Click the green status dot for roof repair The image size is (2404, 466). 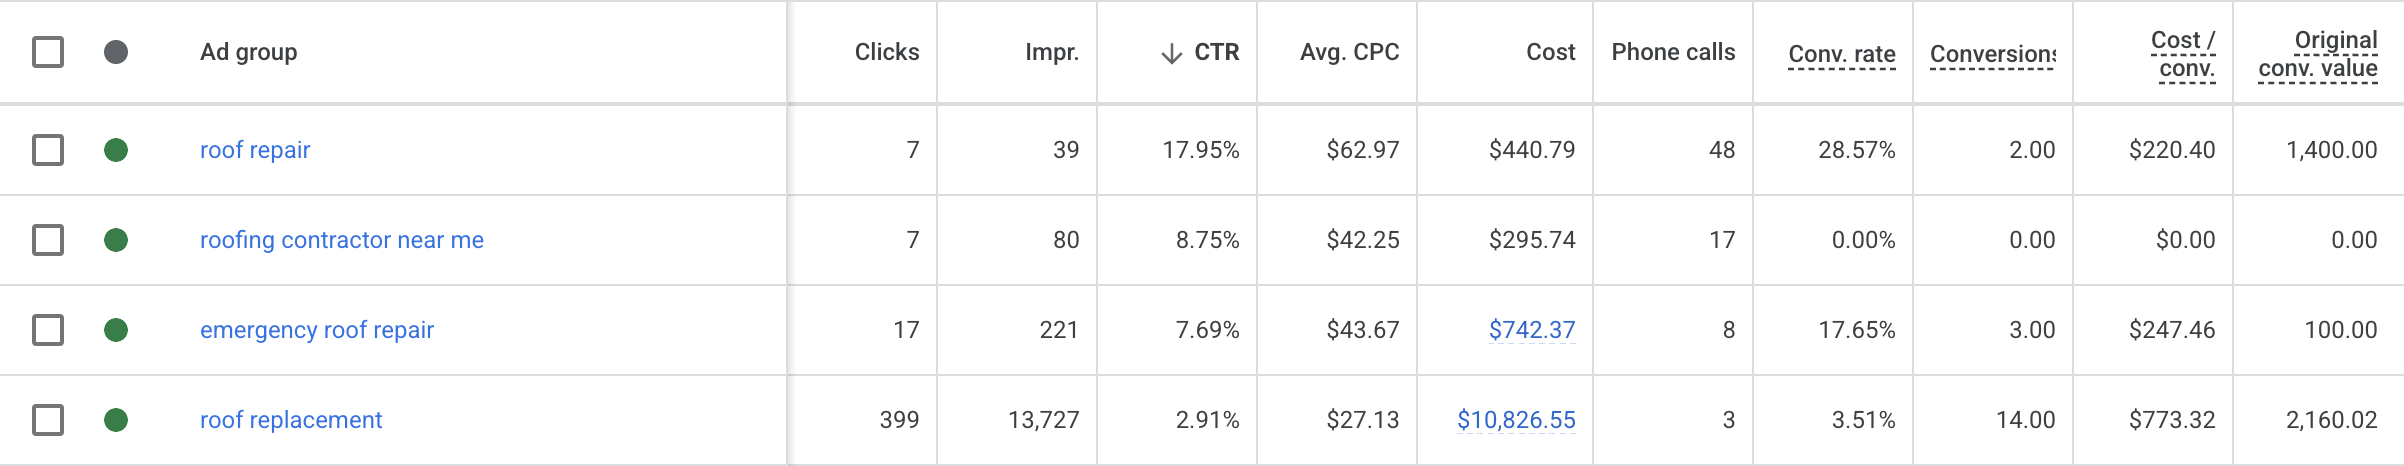(116, 150)
